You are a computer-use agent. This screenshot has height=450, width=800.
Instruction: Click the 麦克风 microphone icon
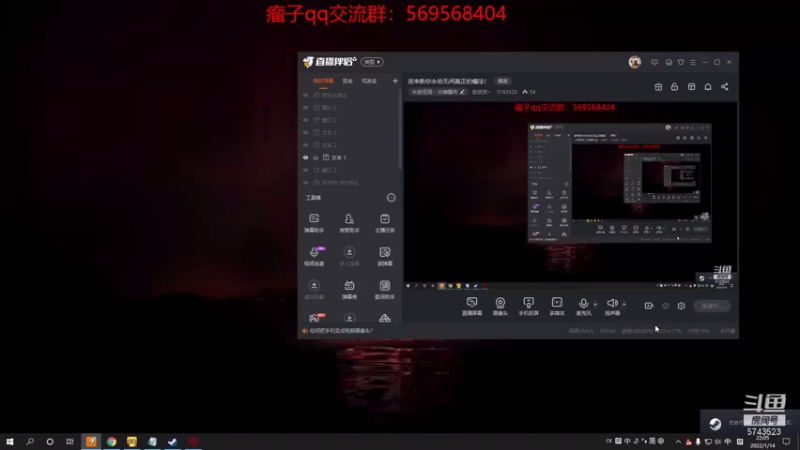[583, 304]
